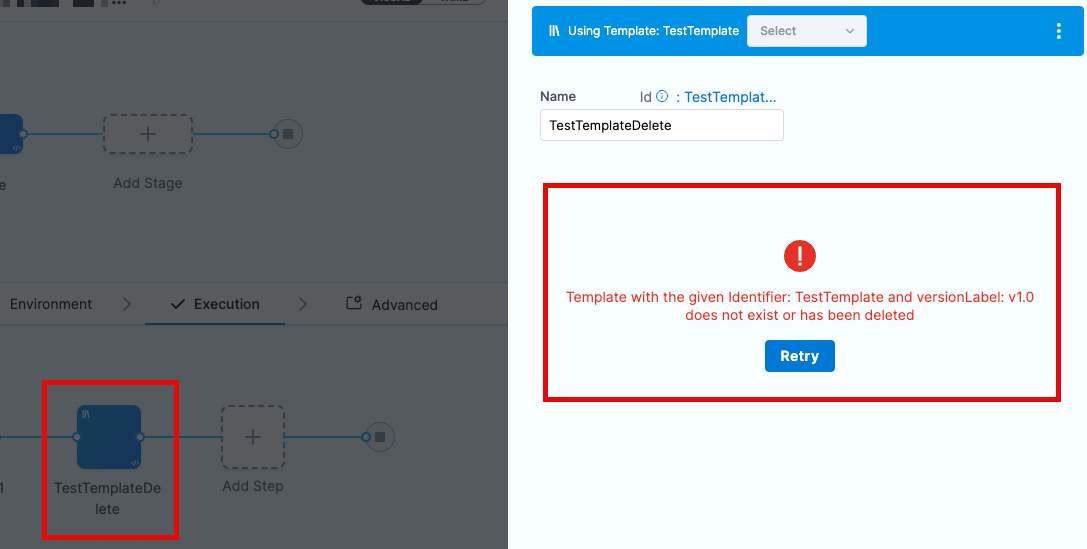Click the plus icon in Add Stage box
The width and height of the screenshot is (1087, 549).
tap(148, 134)
